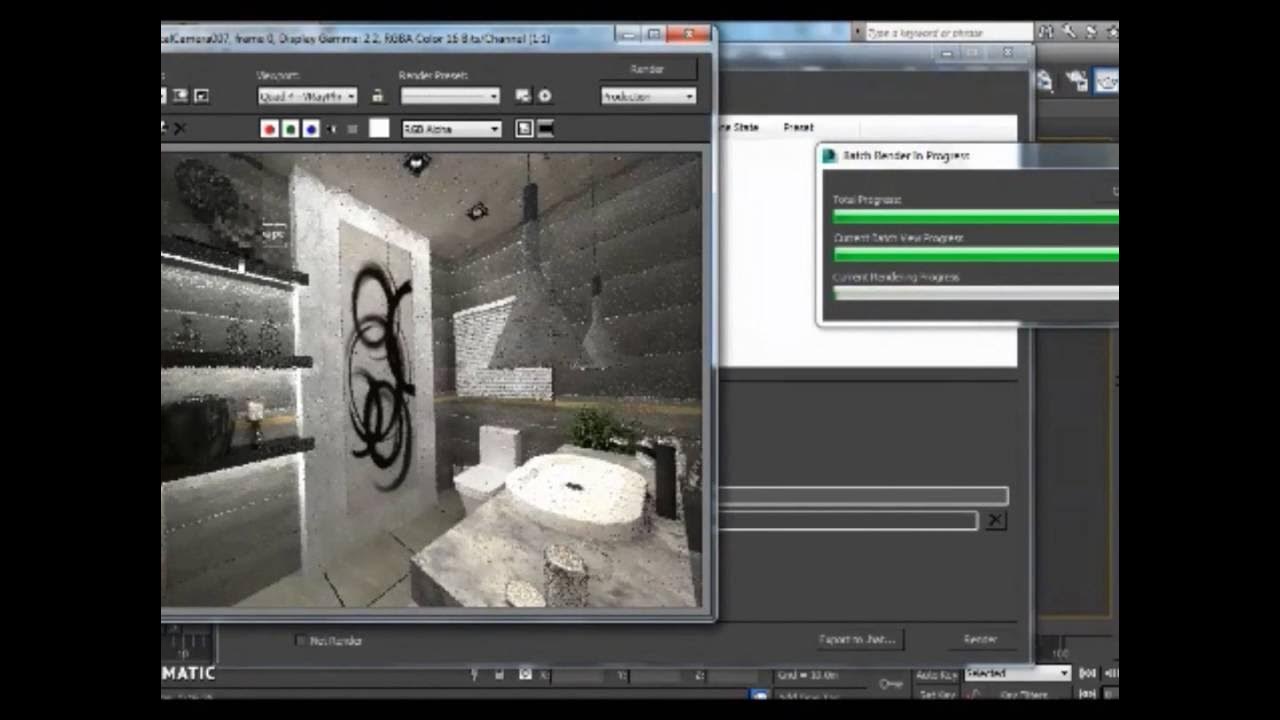Toggle display alpha channel icon

point(332,129)
